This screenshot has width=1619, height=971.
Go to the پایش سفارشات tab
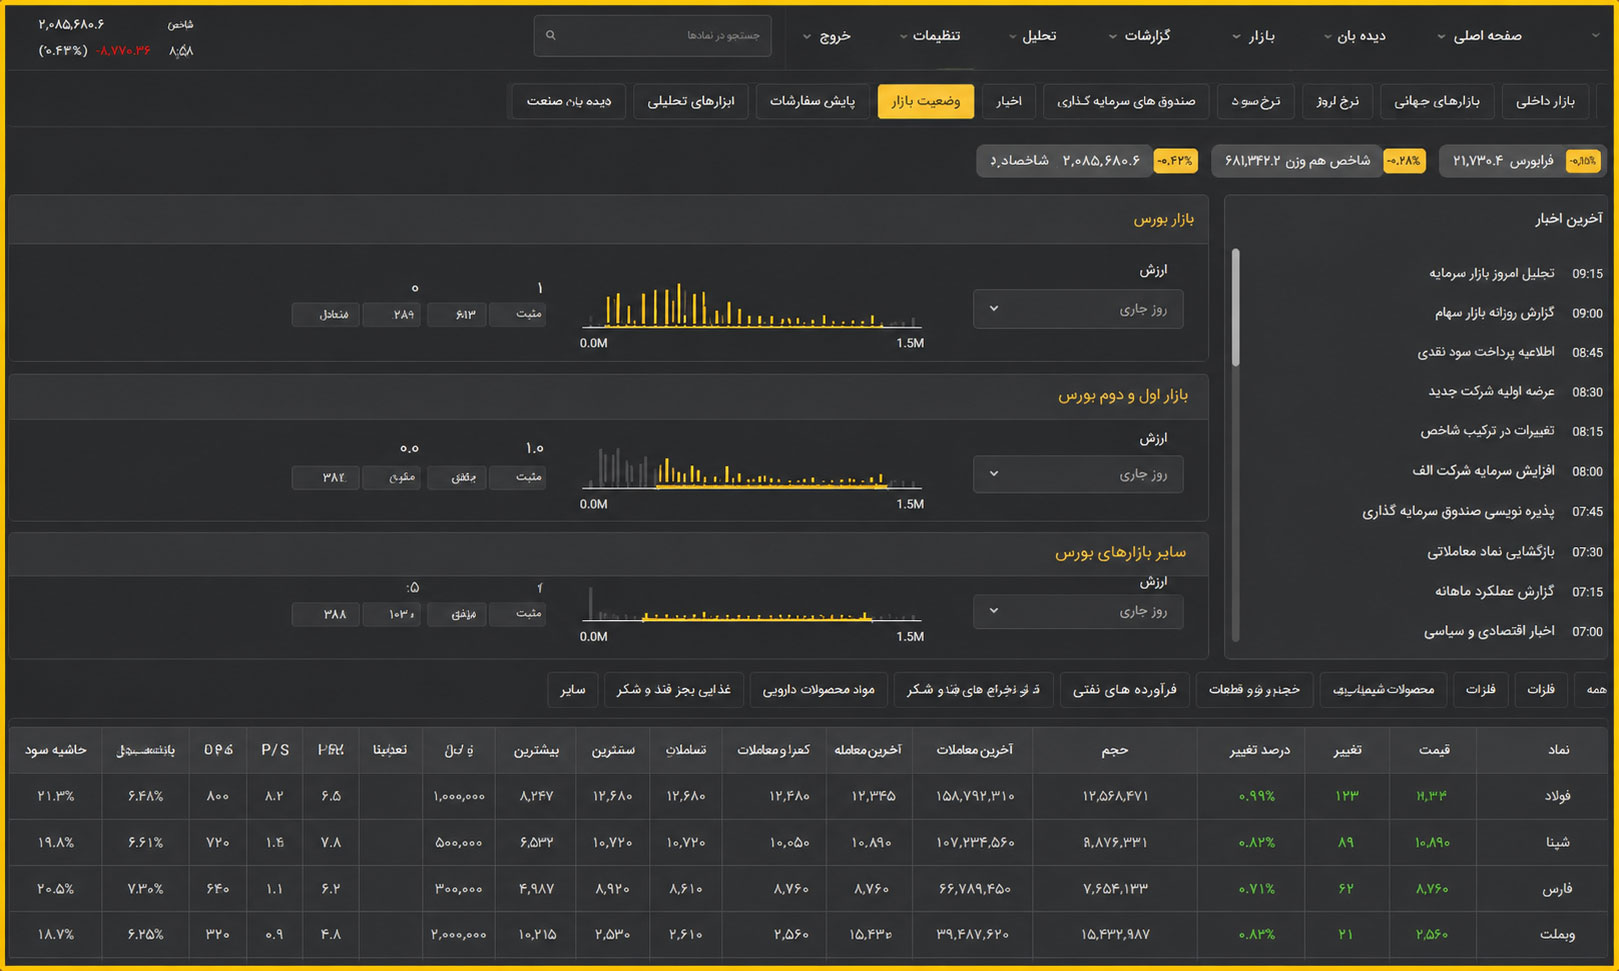coord(812,101)
